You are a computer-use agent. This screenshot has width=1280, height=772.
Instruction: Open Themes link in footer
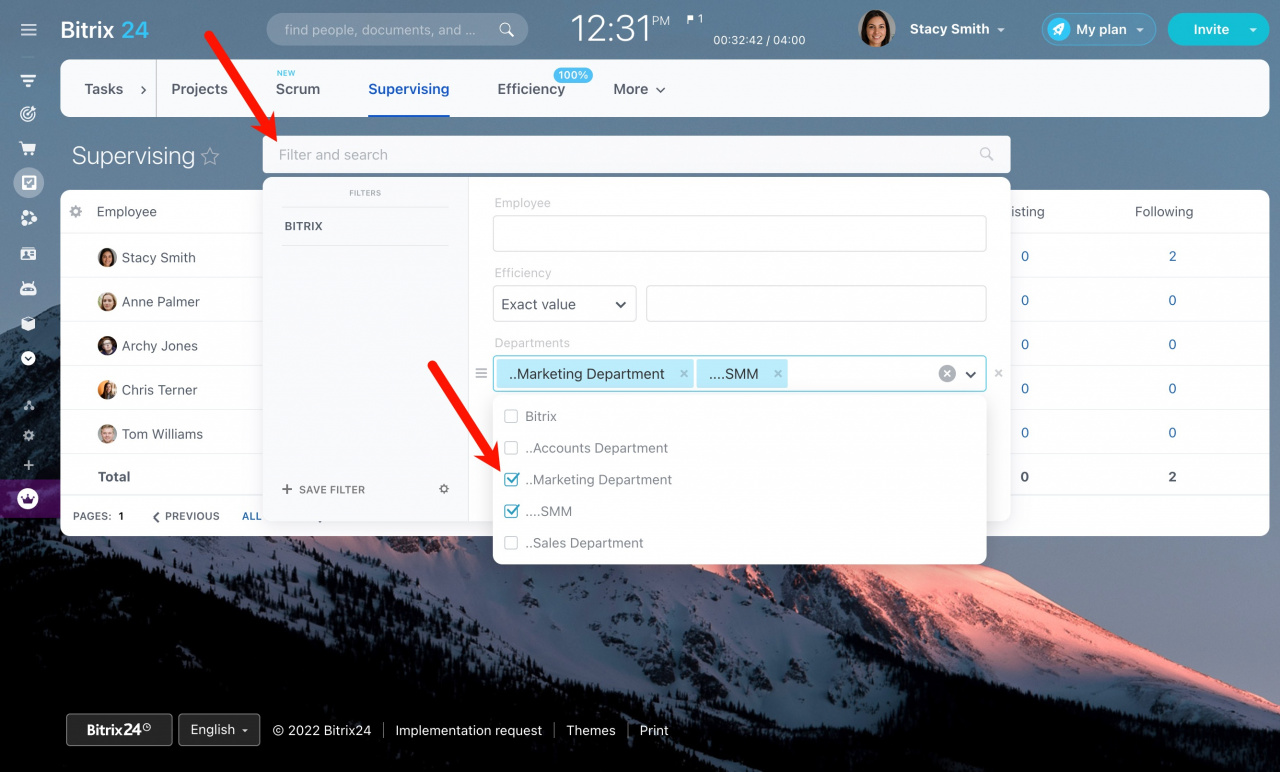tap(591, 730)
